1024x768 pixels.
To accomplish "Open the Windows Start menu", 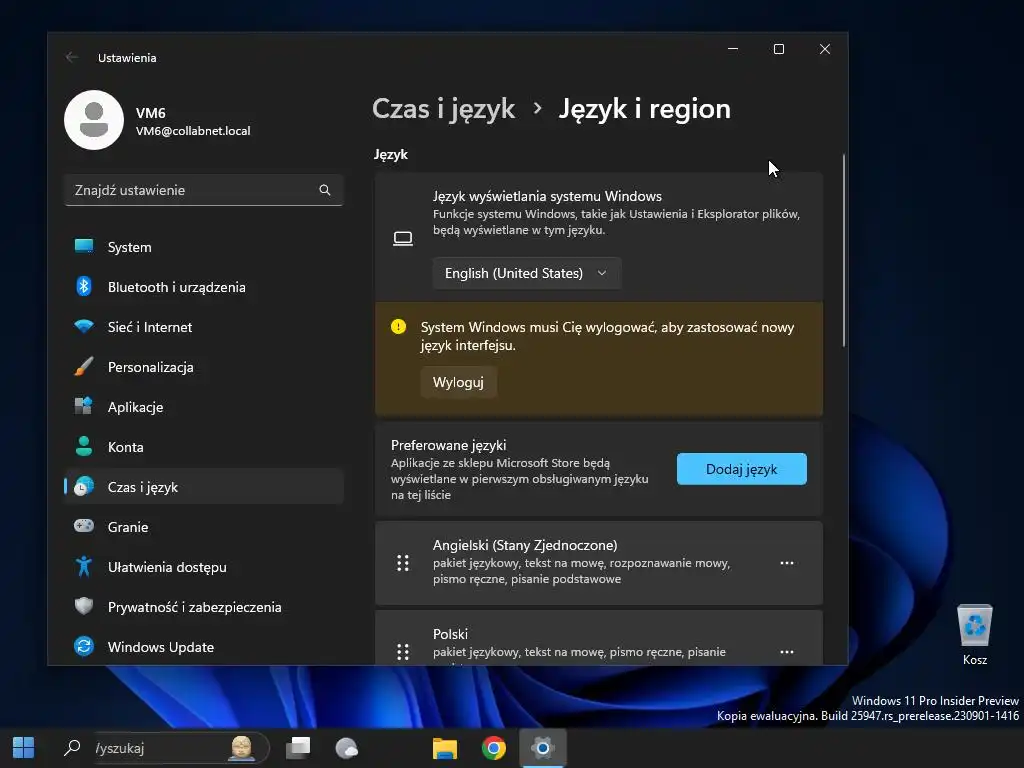I will click(x=24, y=748).
